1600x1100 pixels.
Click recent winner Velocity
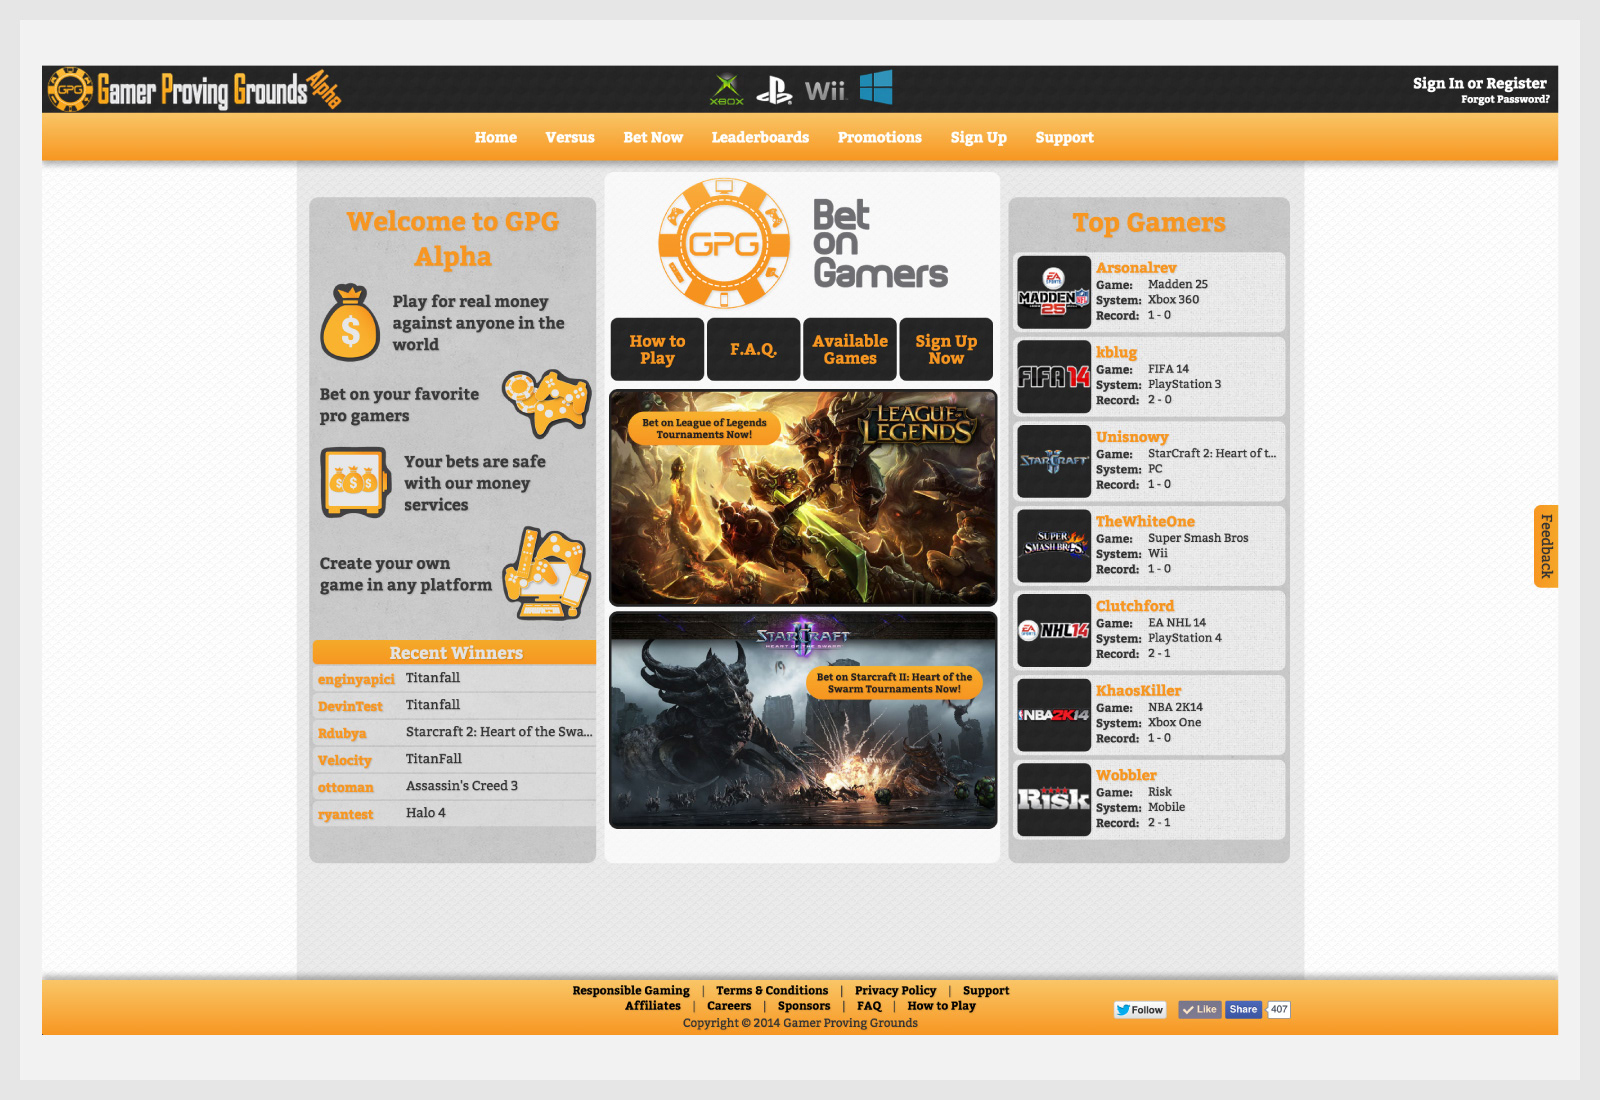pos(344,760)
